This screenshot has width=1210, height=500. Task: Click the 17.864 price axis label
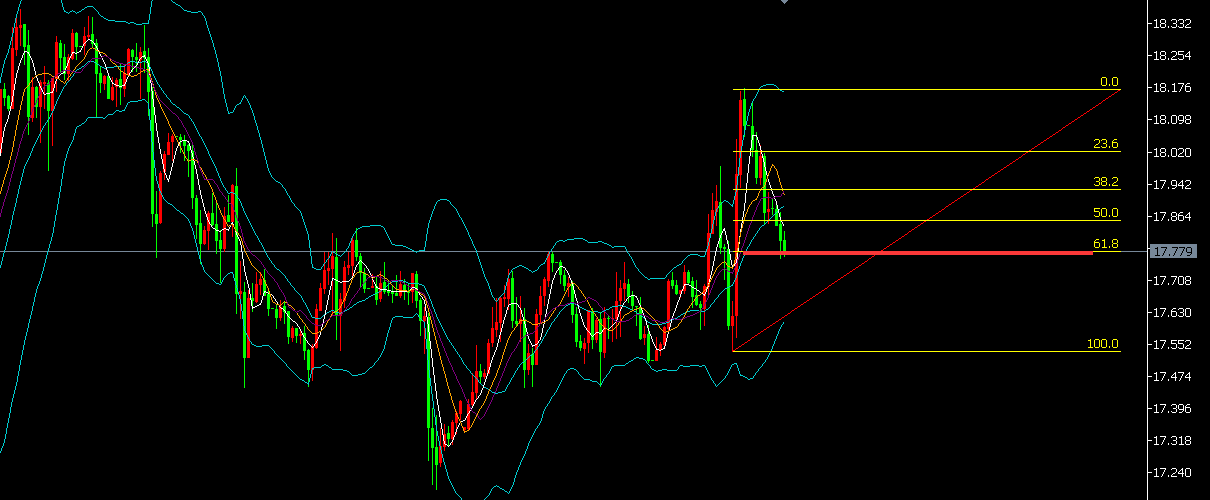1172,216
